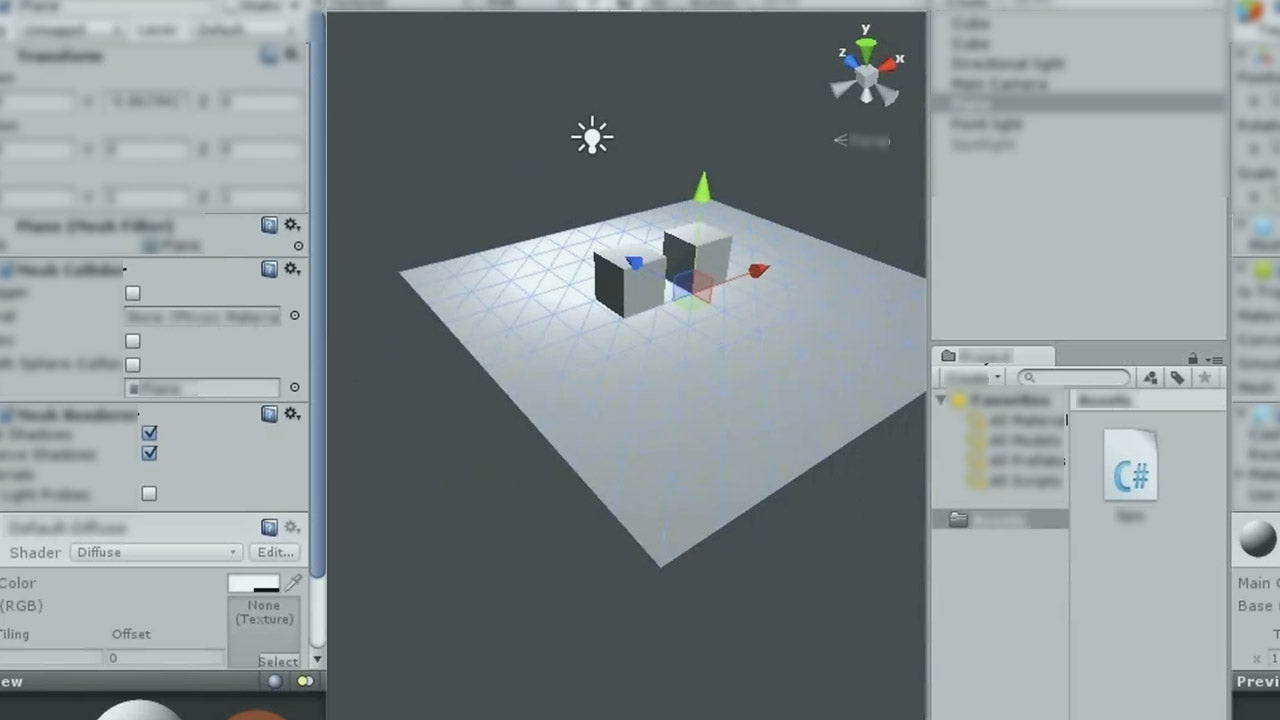The image size is (1280, 720).
Task: Toggle the Cast Shadows checkbox off
Action: click(x=149, y=433)
